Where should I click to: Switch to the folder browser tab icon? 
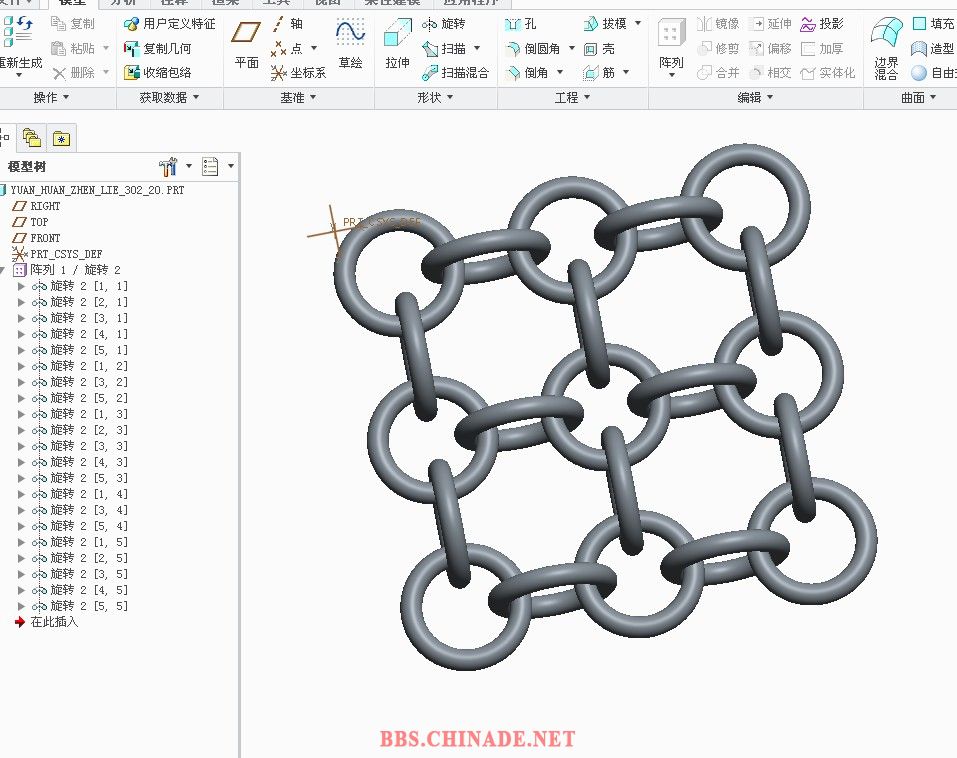[x=32, y=139]
